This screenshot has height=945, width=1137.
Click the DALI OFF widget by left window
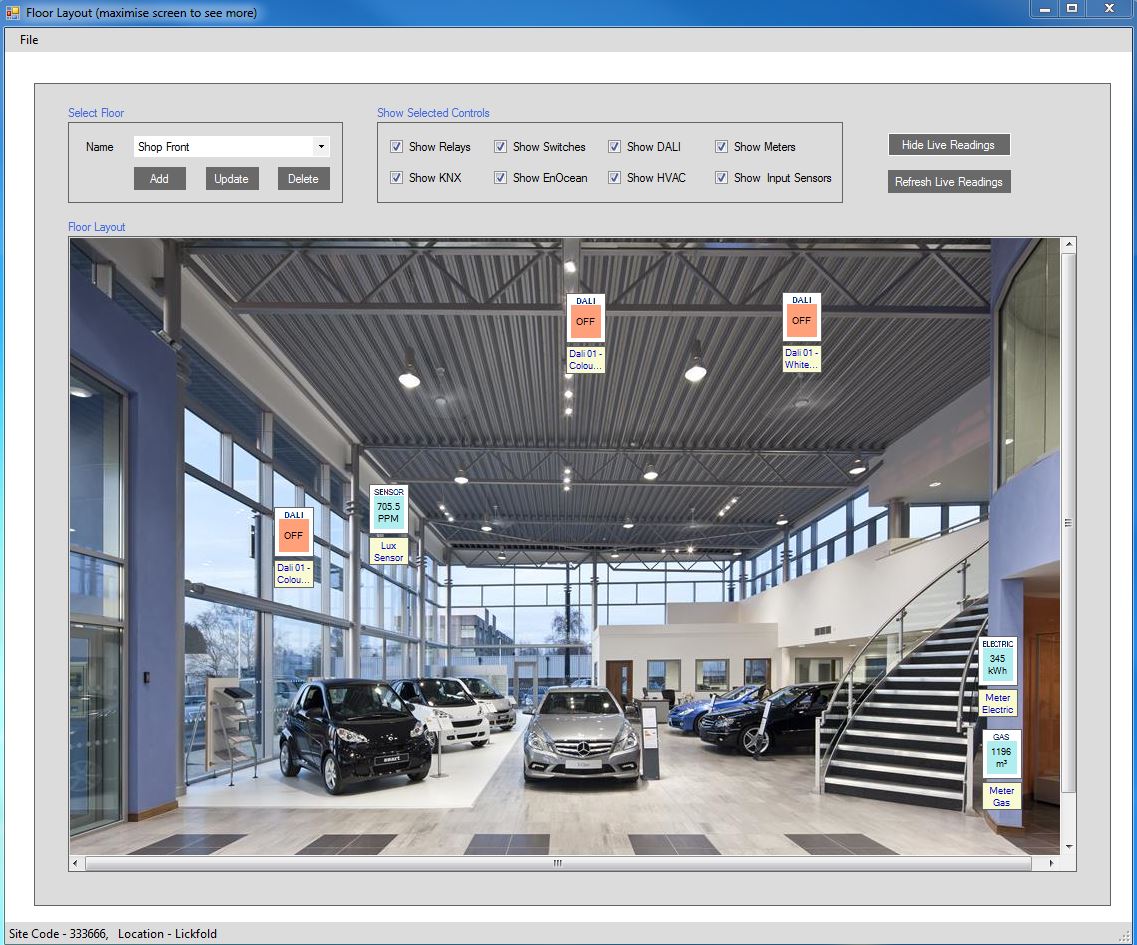[x=293, y=533]
